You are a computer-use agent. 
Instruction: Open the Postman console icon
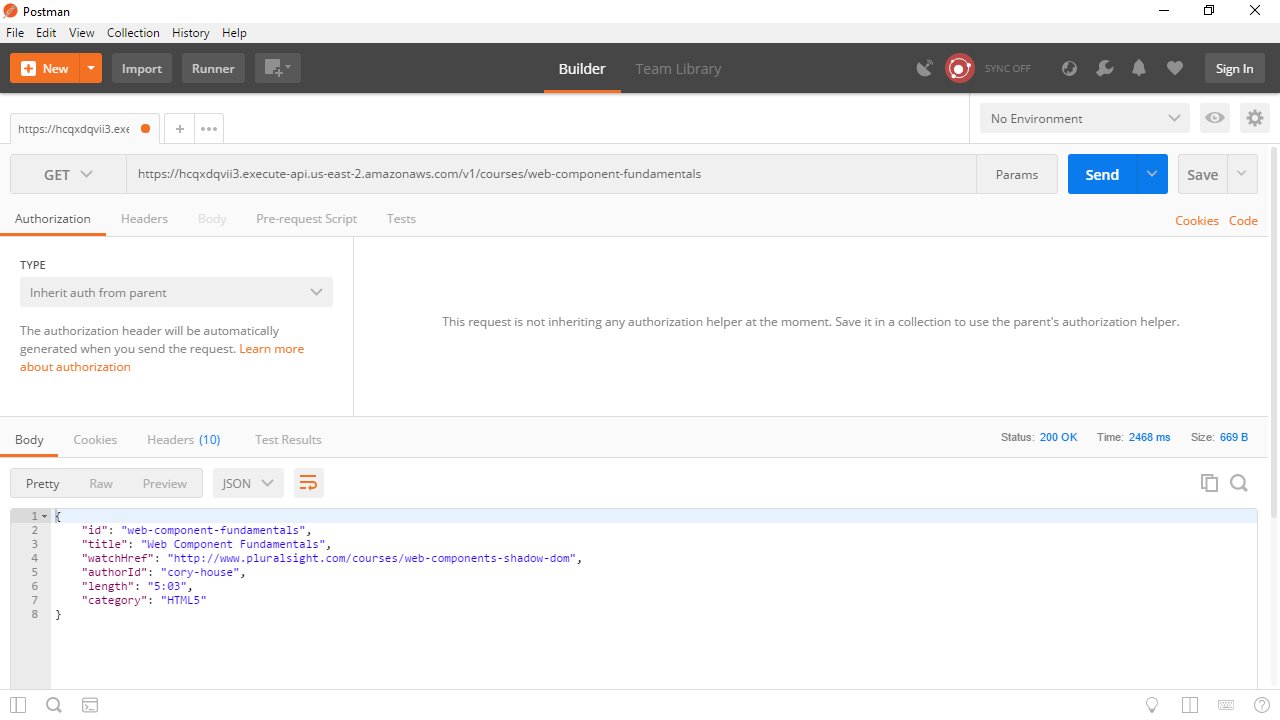click(90, 705)
